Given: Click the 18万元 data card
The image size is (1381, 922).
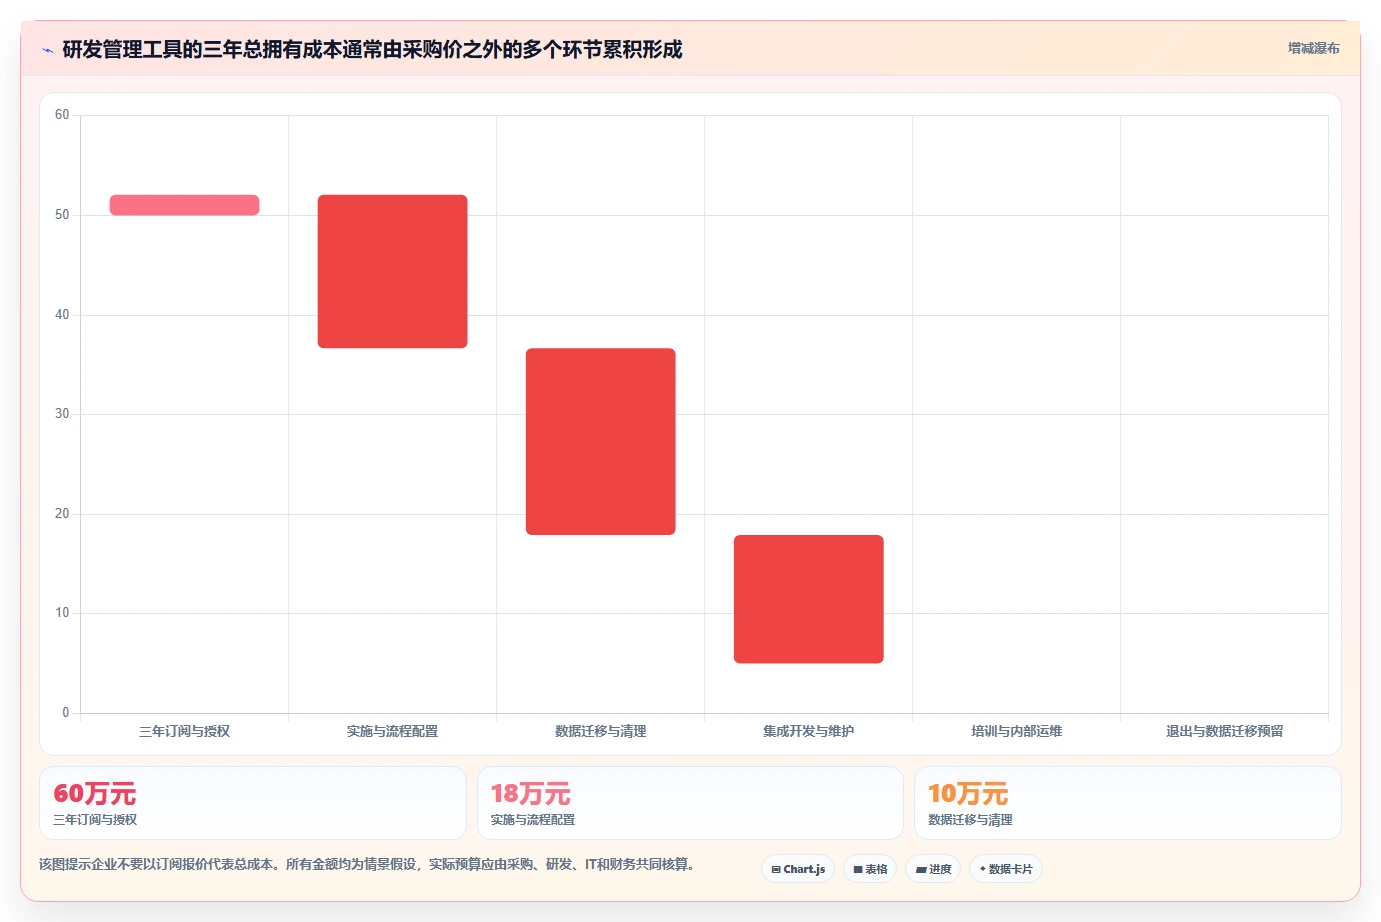Looking at the screenshot, I should pos(690,803).
